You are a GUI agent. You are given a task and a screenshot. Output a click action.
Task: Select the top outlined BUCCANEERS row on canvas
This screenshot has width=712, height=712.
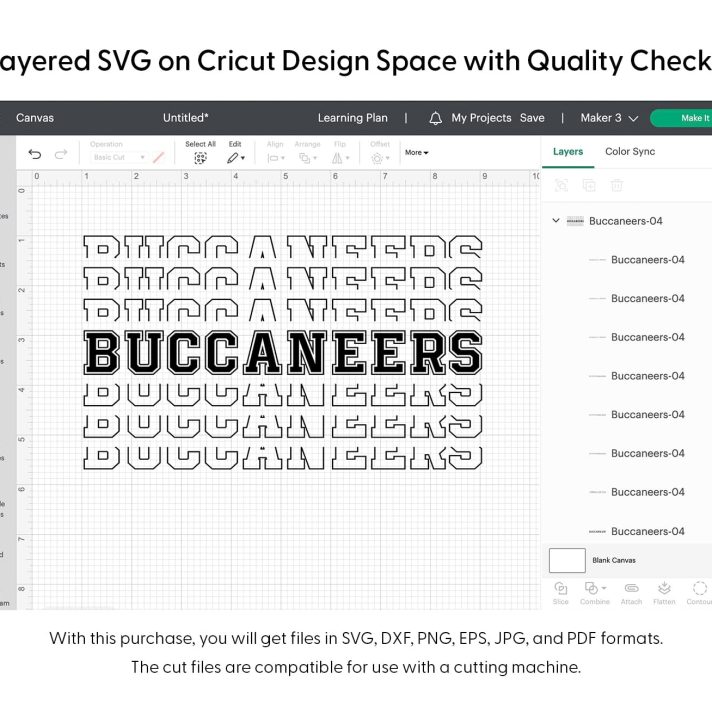[282, 247]
